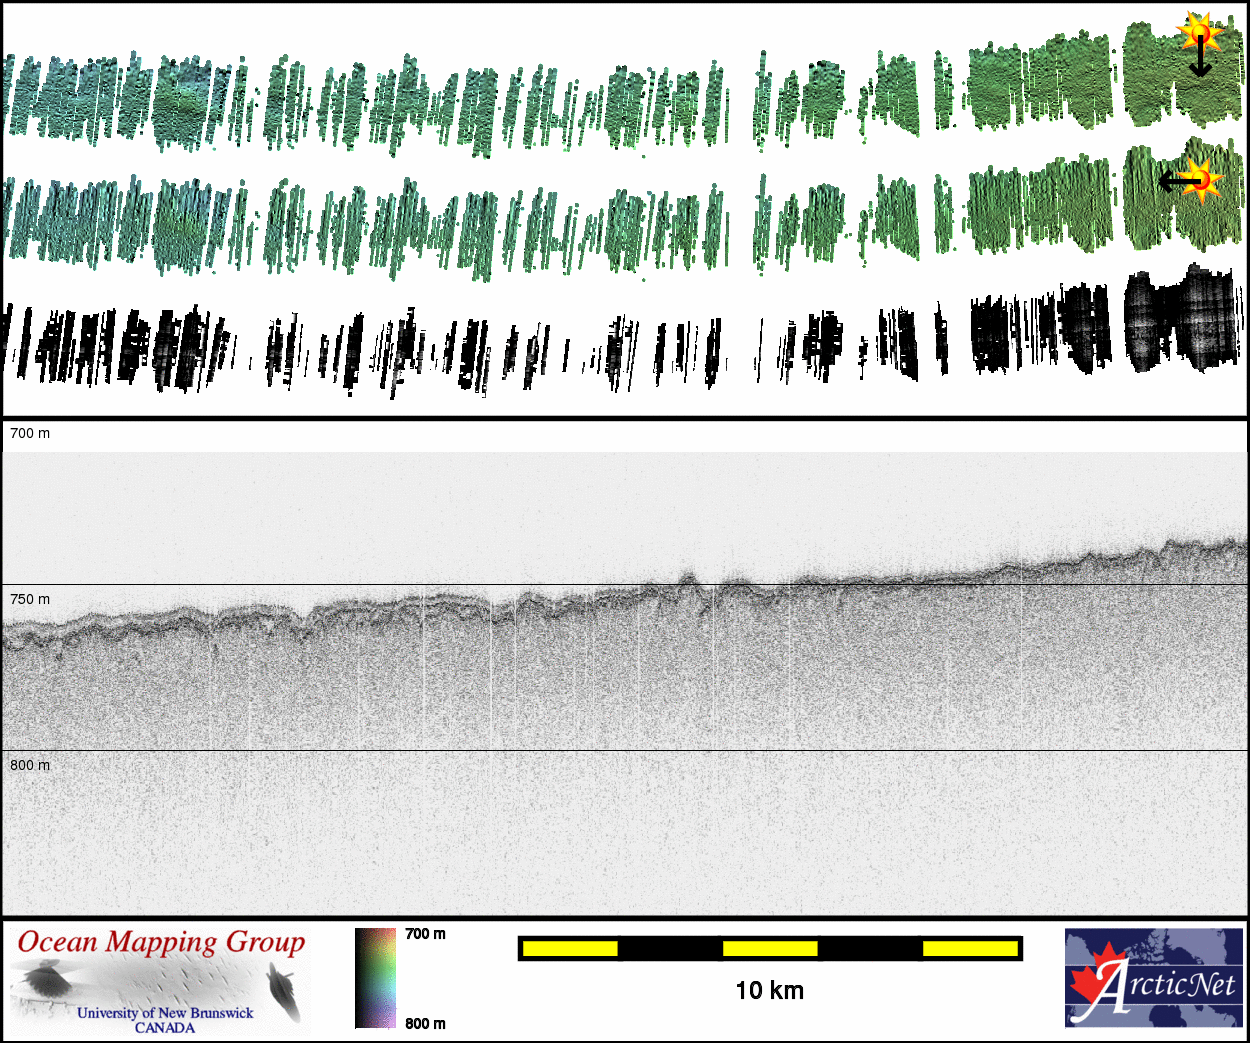Click the Ocean Mapping Group title text
The width and height of the screenshot is (1250, 1043).
pos(161,942)
